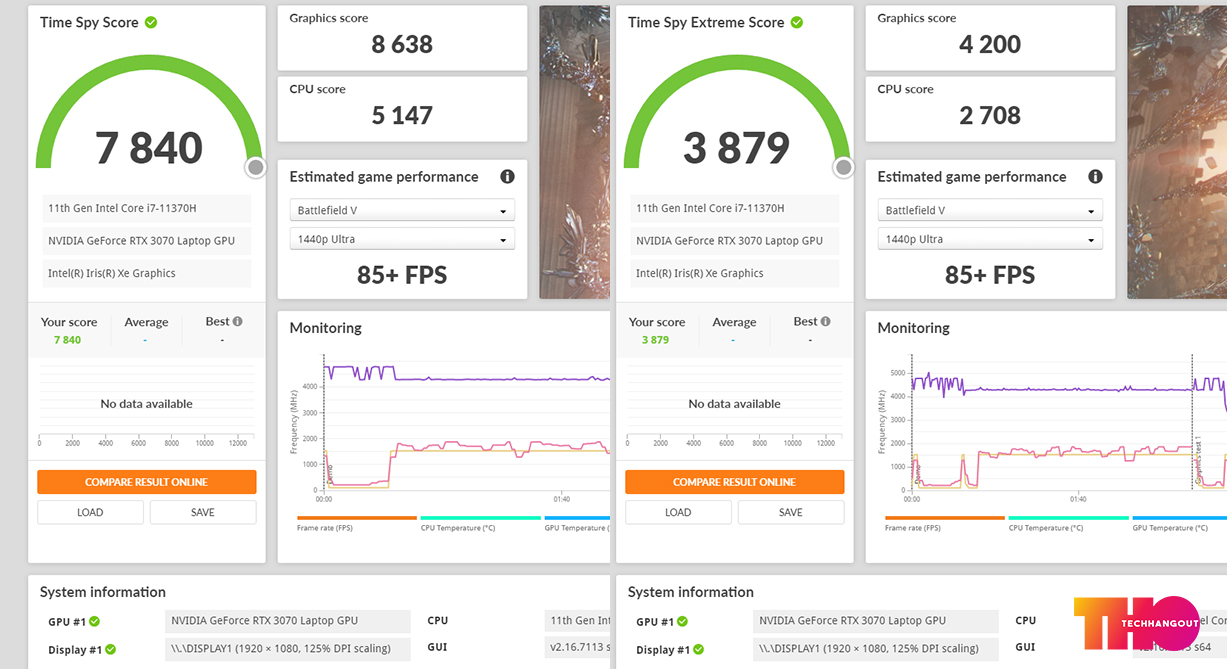The width and height of the screenshot is (1227, 669).
Task: Click the GPU #1 green check in the Time Spy Extreme System information
Action: (x=682, y=622)
